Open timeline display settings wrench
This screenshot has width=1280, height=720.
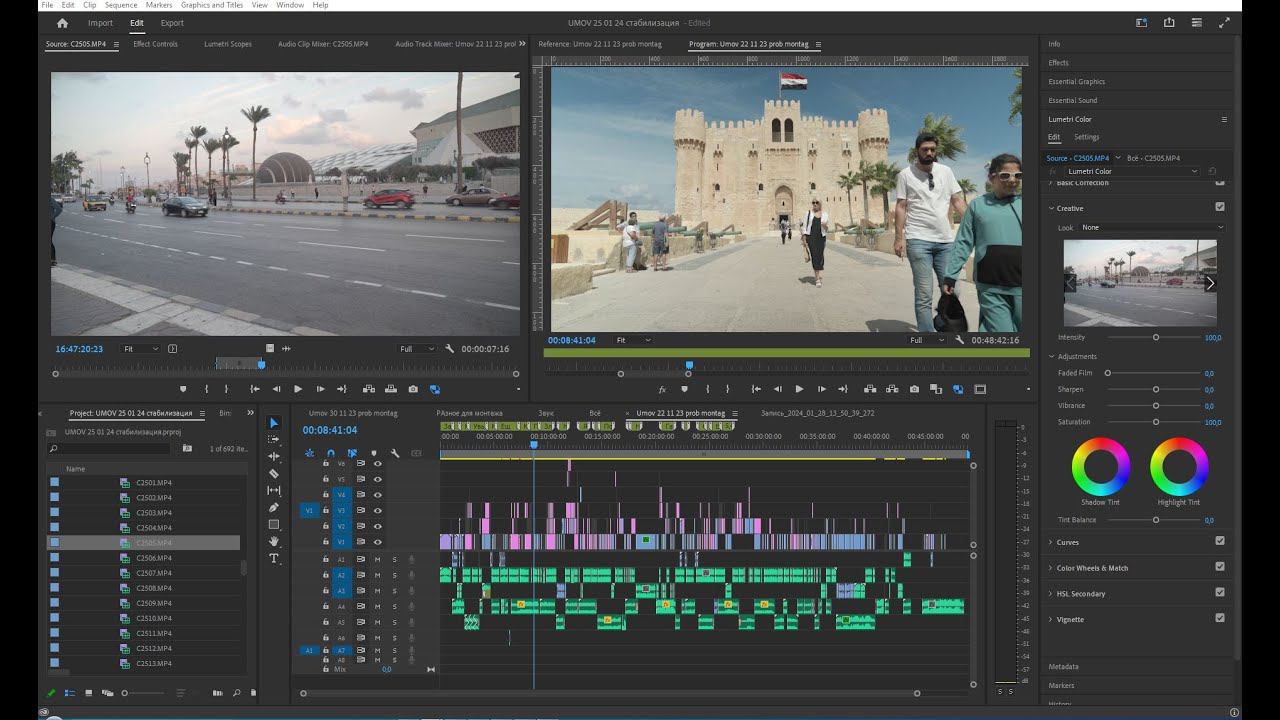coord(395,453)
